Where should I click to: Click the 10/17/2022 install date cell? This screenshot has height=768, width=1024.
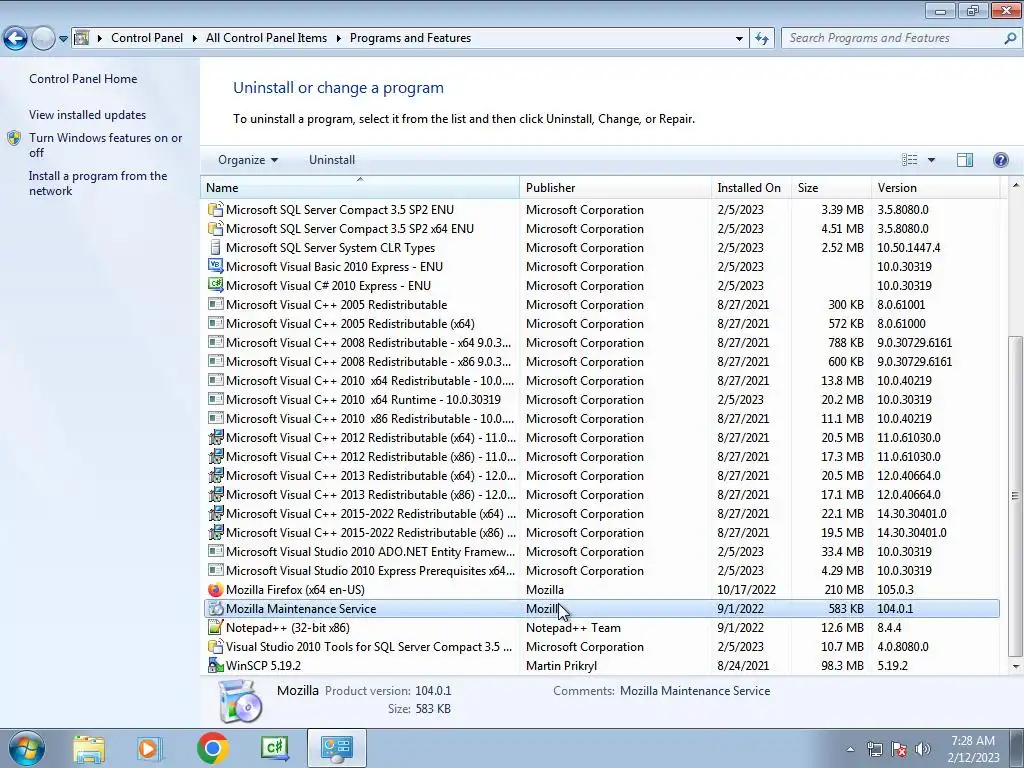point(746,590)
